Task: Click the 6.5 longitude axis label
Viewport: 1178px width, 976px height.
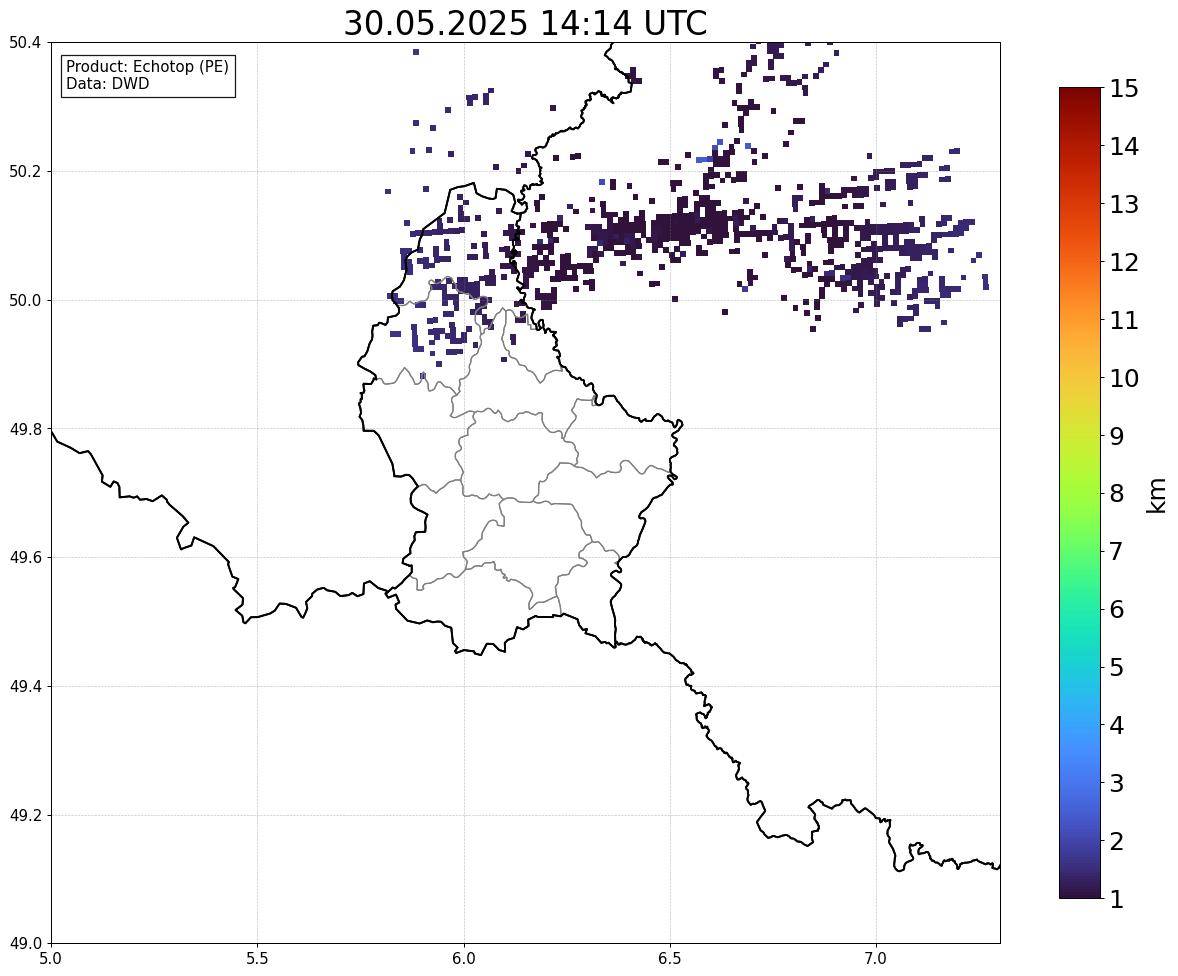Action: click(670, 959)
